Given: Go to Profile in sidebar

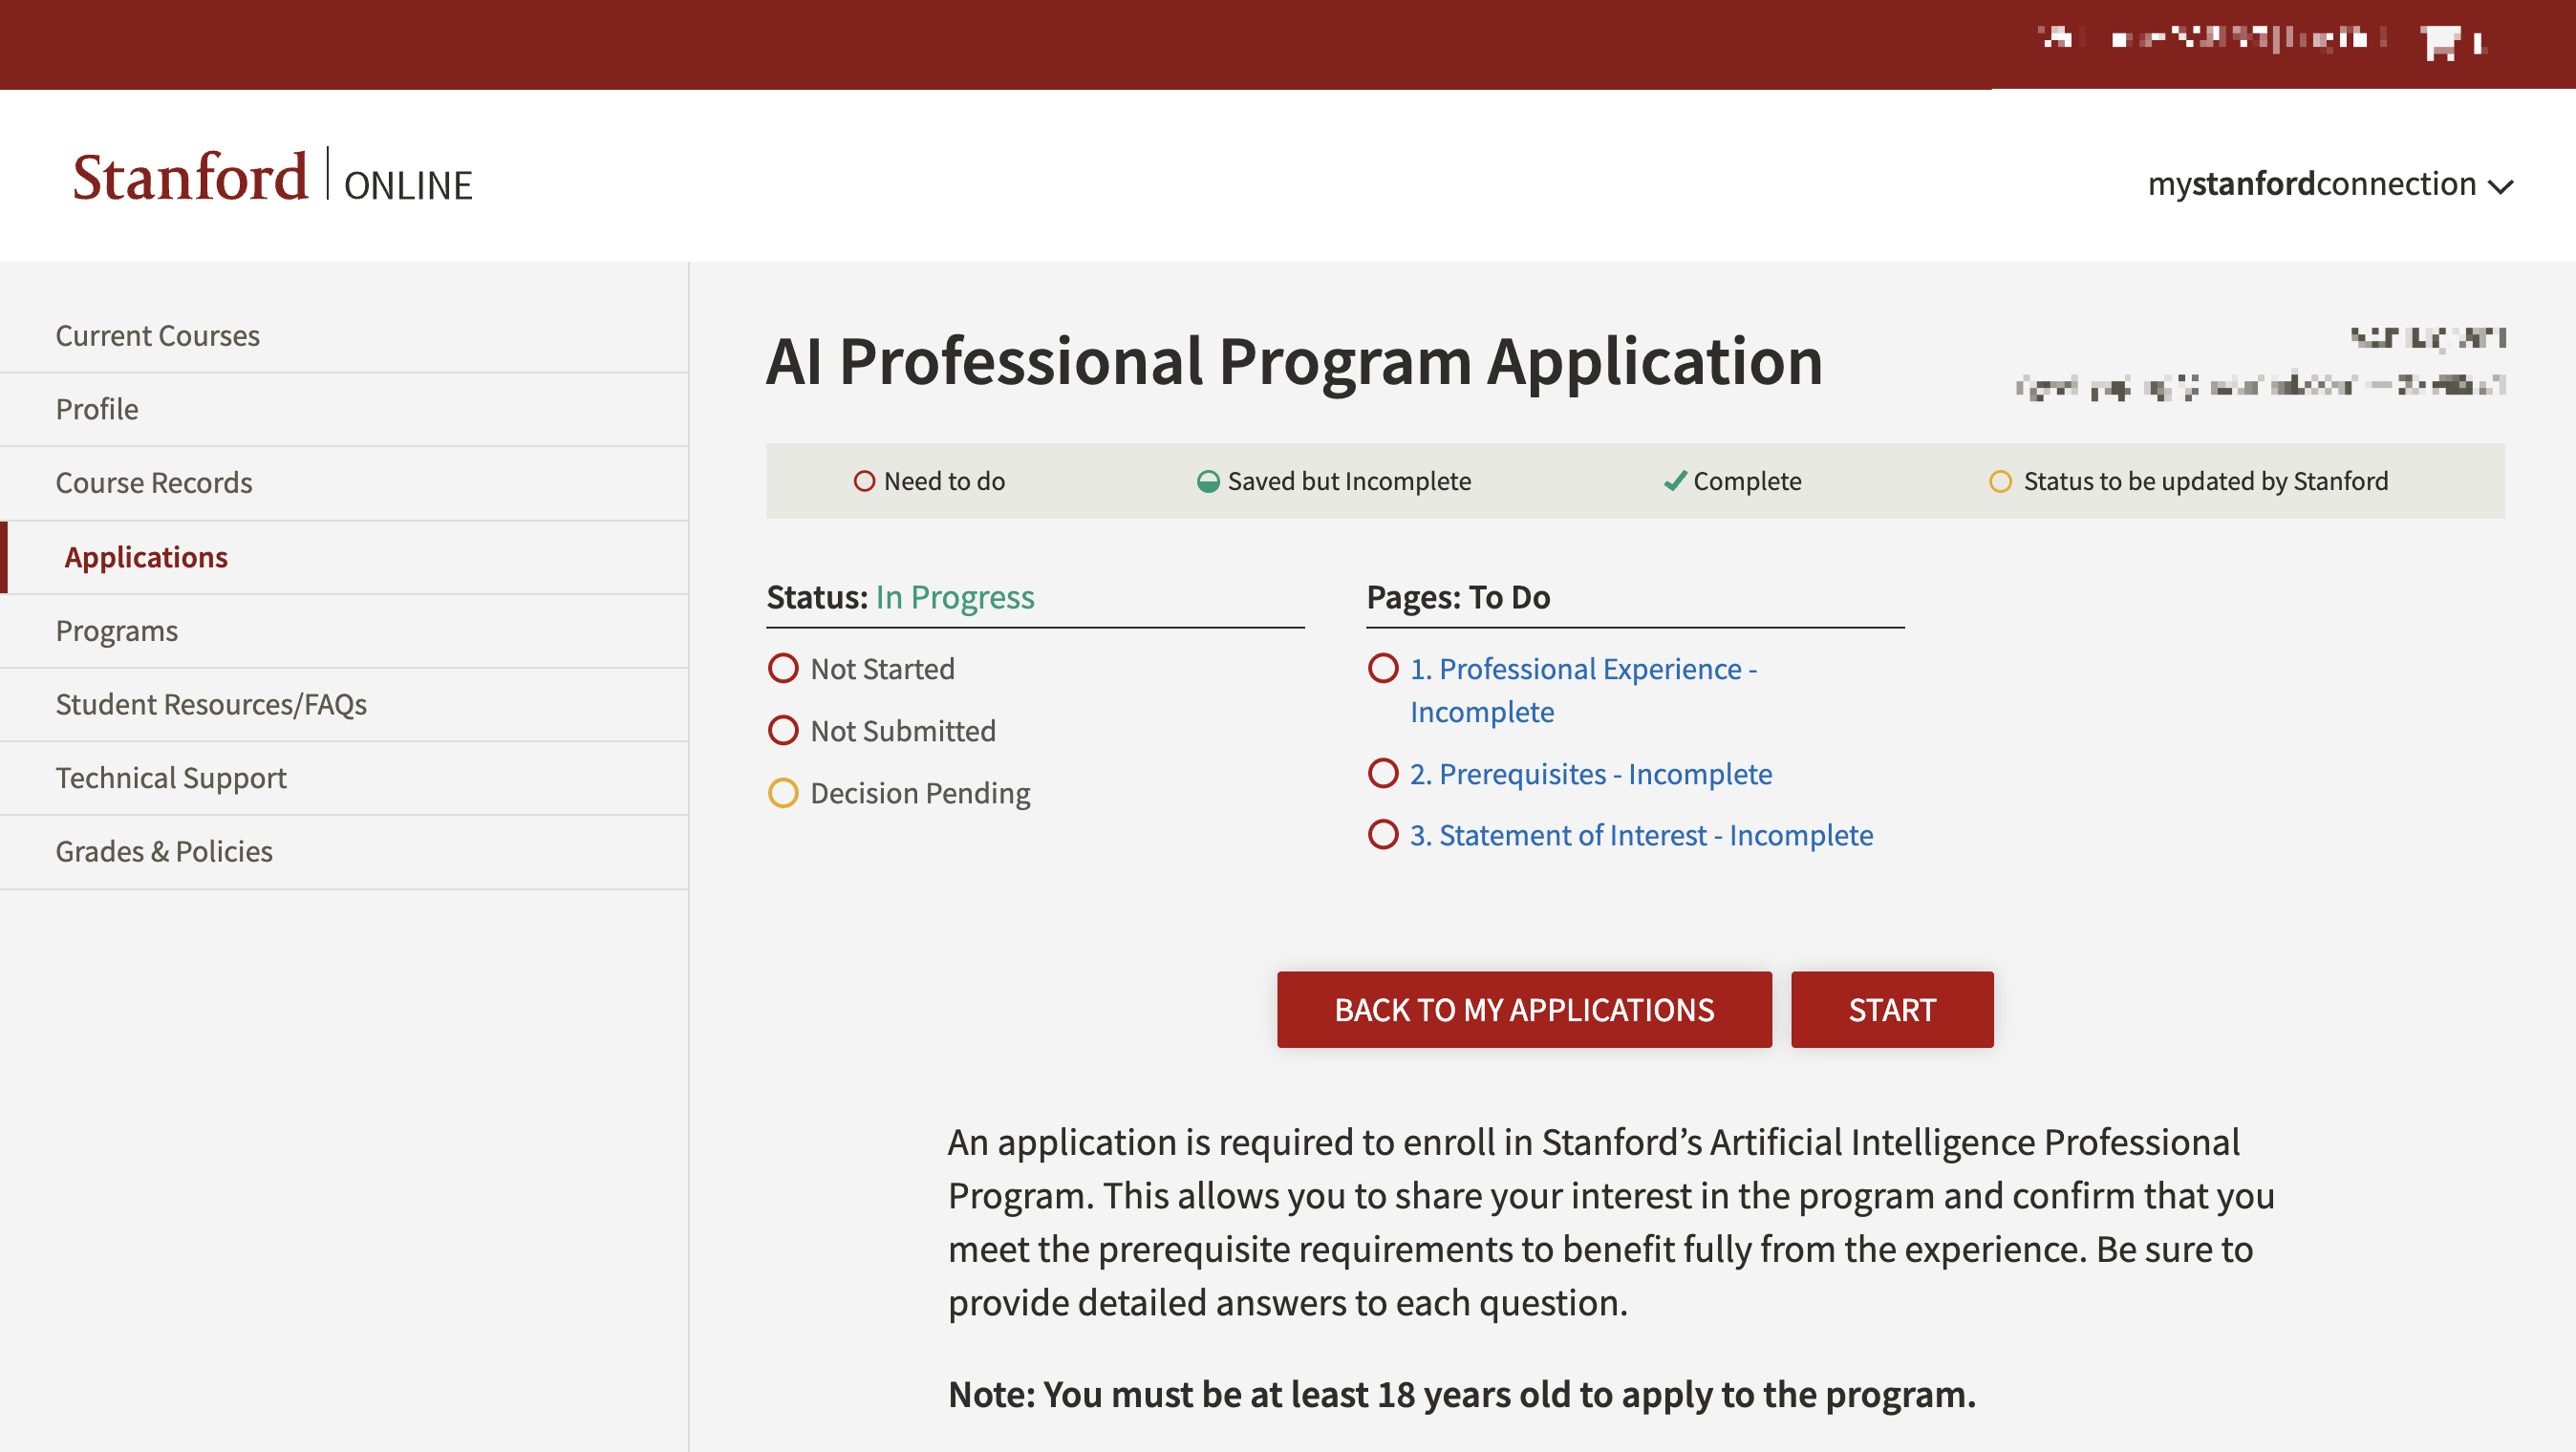Looking at the screenshot, I should 96,409.
